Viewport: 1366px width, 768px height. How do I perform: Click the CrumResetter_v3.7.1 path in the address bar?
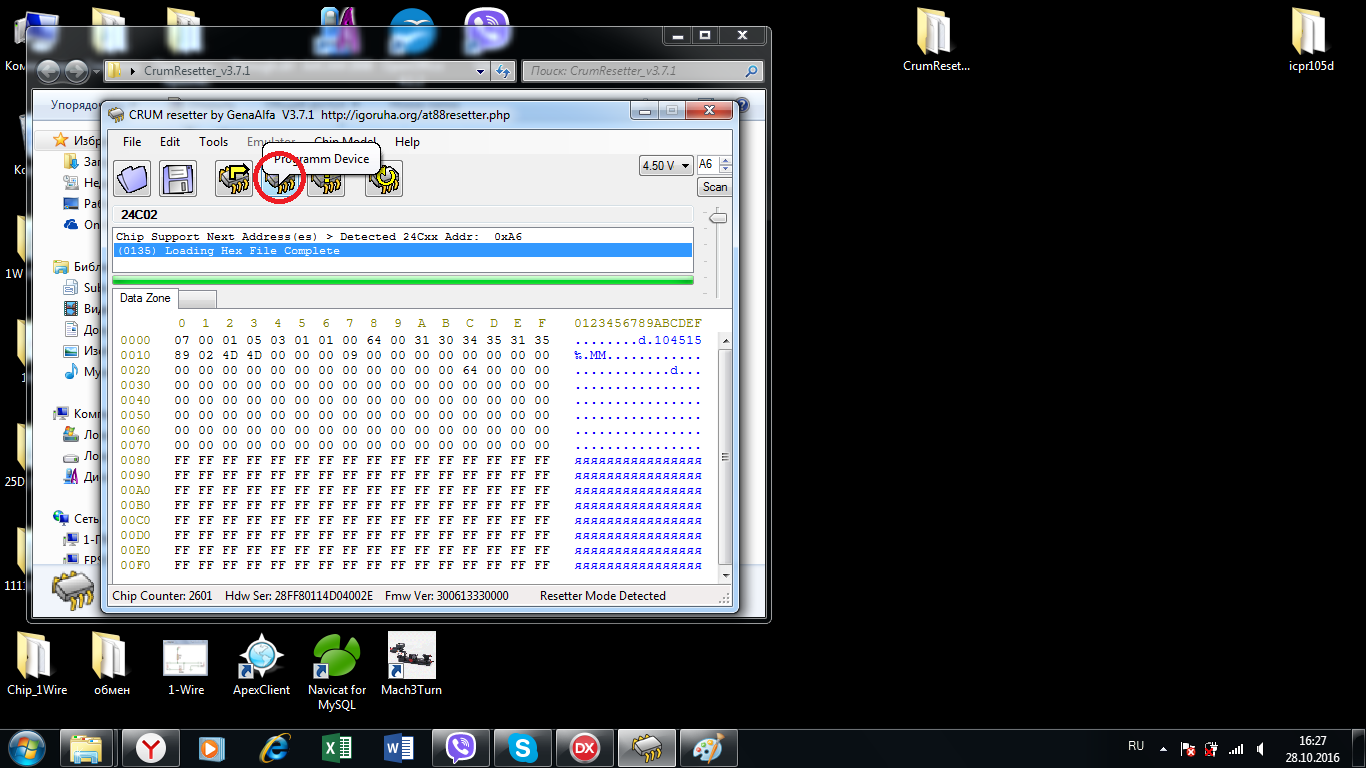coord(197,71)
